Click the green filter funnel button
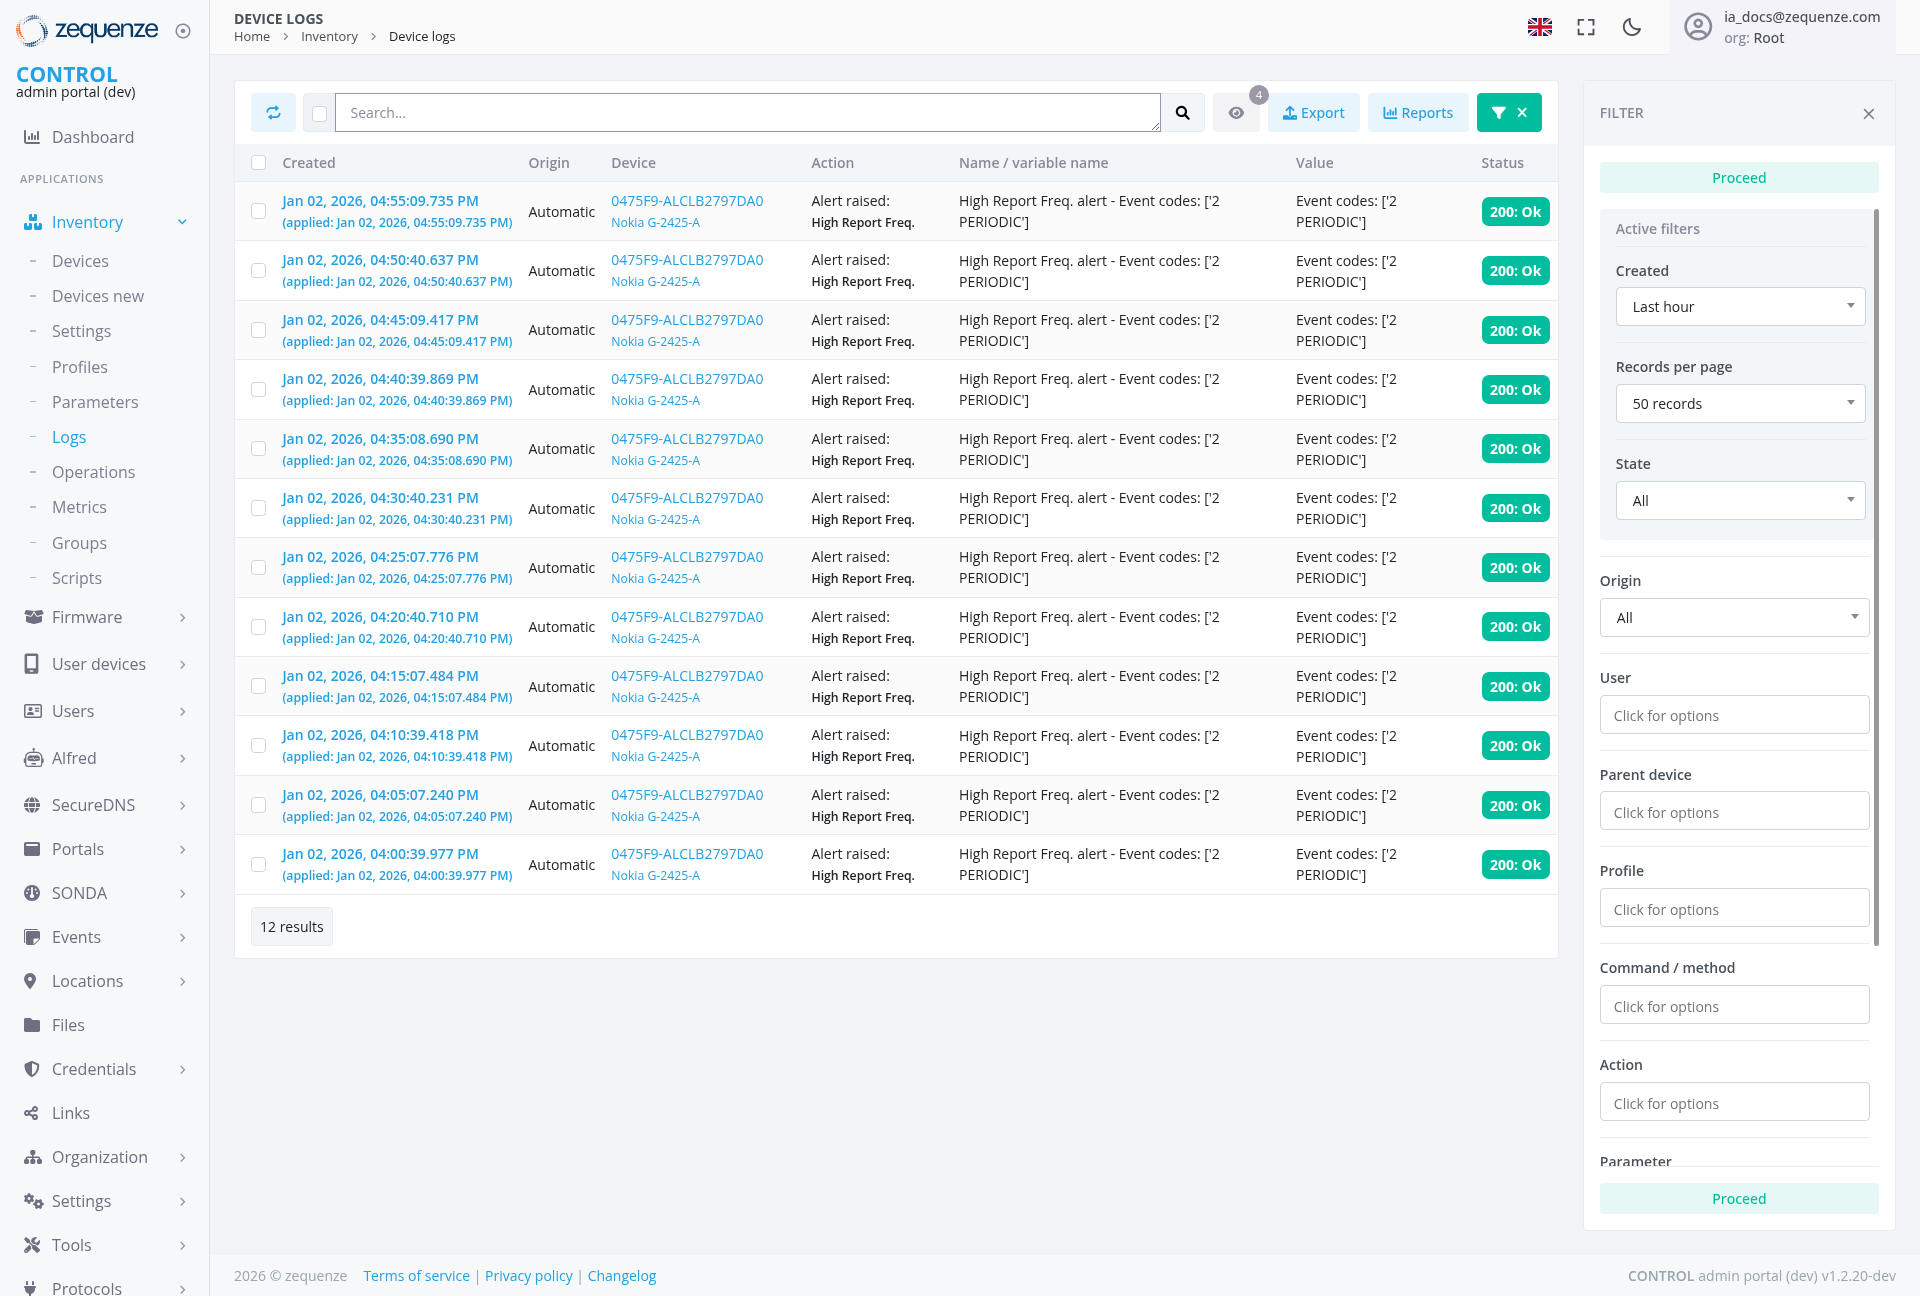The height and width of the screenshot is (1296, 1920). coord(1509,113)
